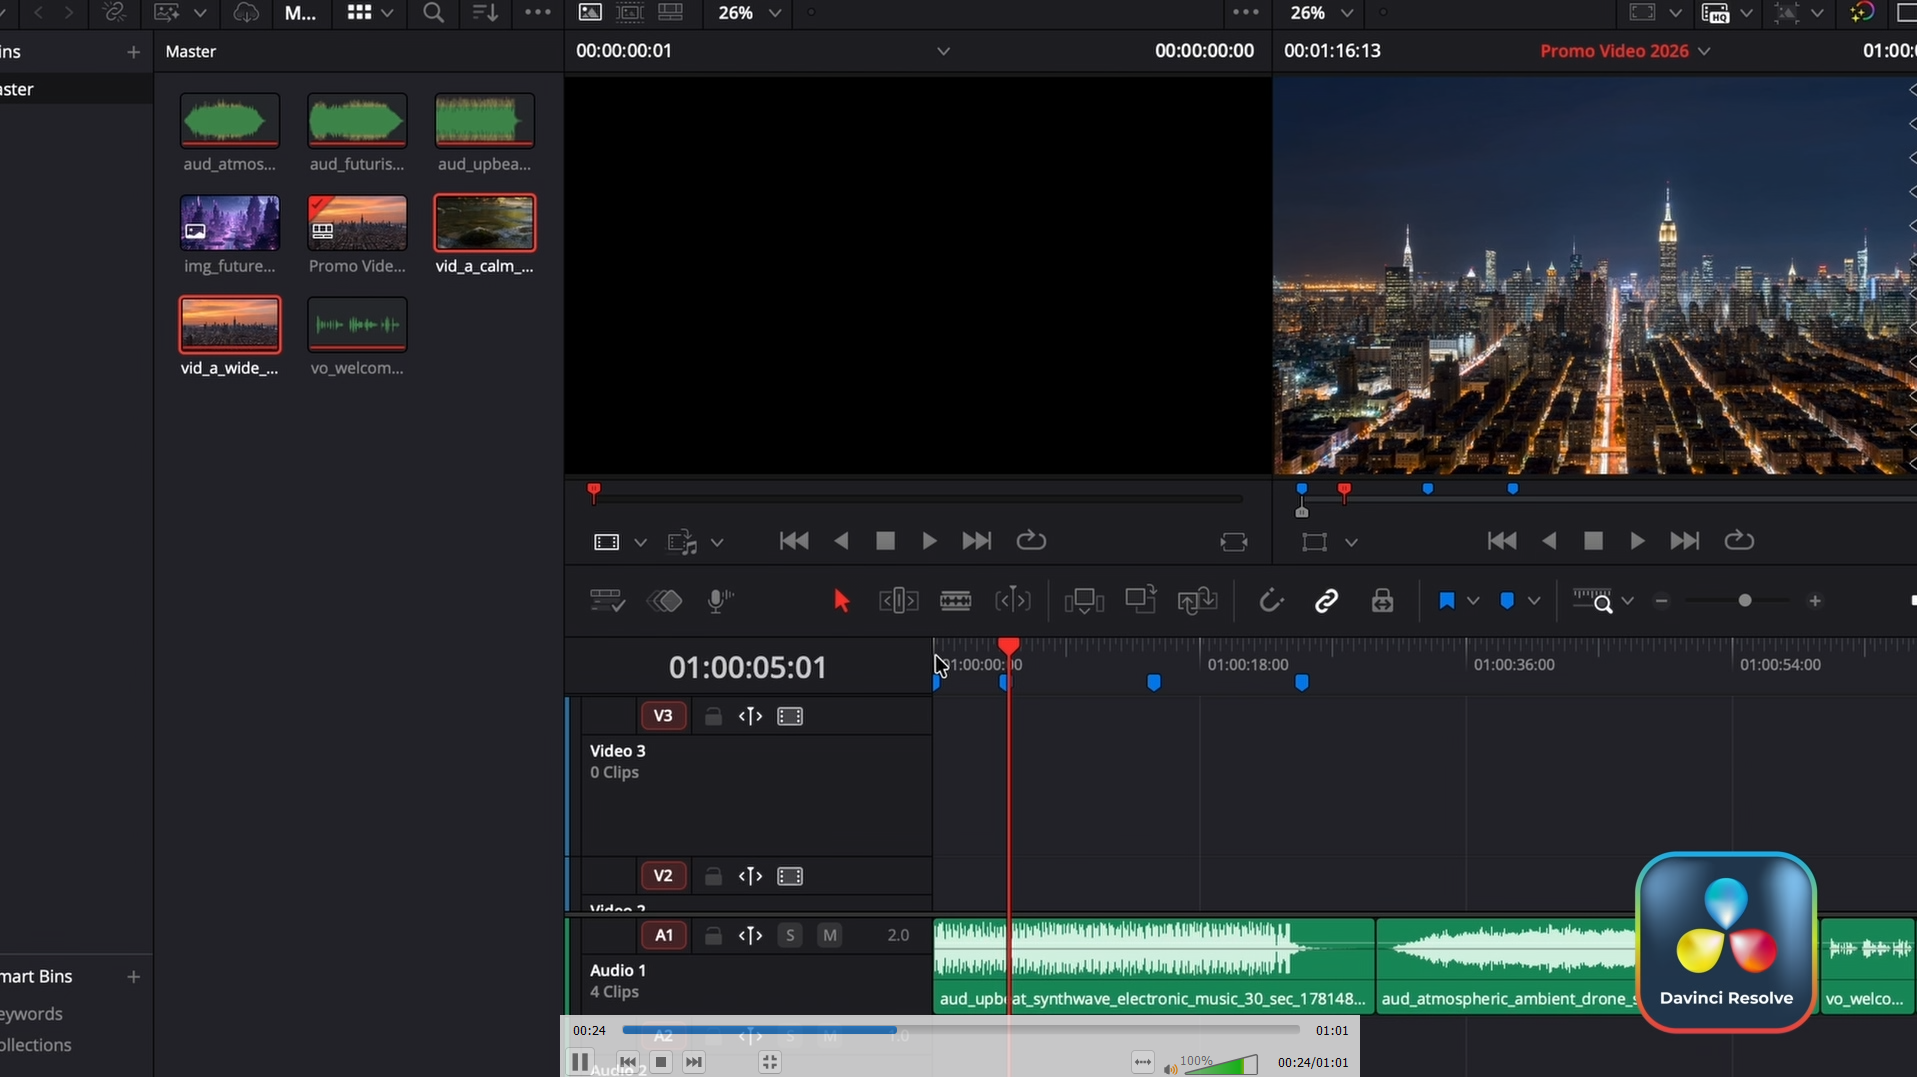Toggle timeline Snapping magnet
Viewport: 1917px width, 1077px height.
(x=1271, y=601)
